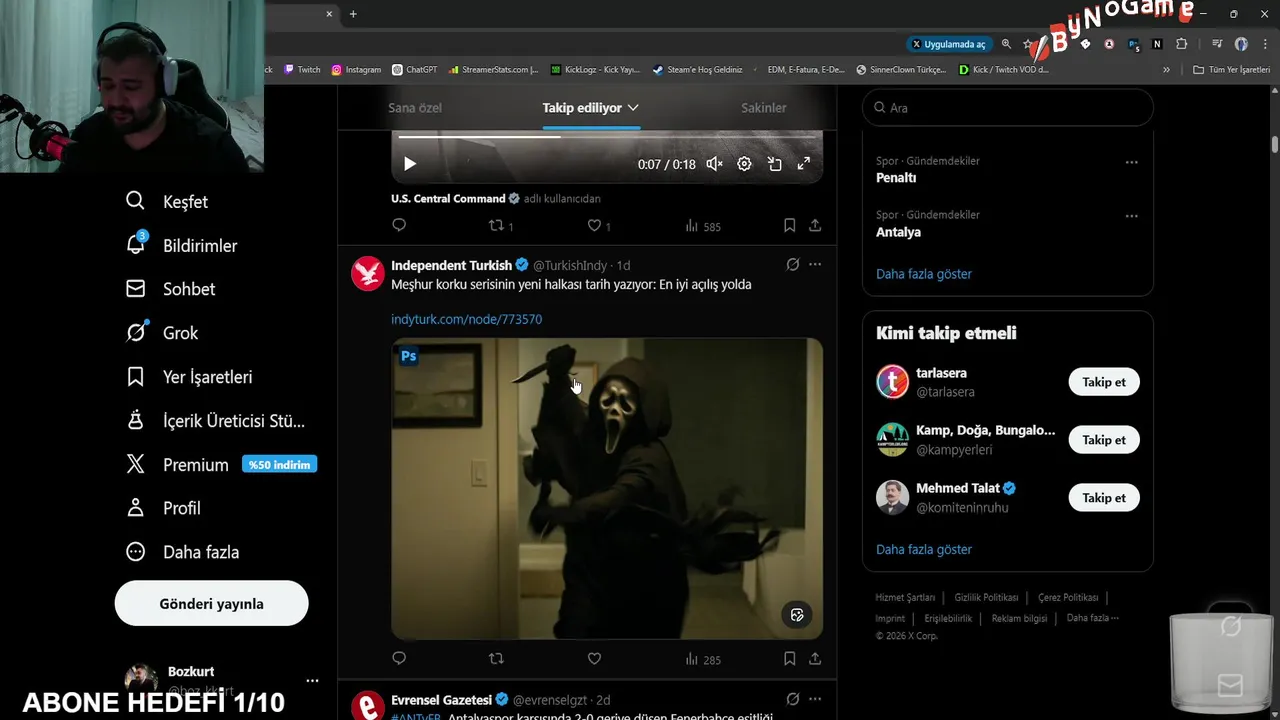Open options for Antalya trend

tap(1131, 216)
